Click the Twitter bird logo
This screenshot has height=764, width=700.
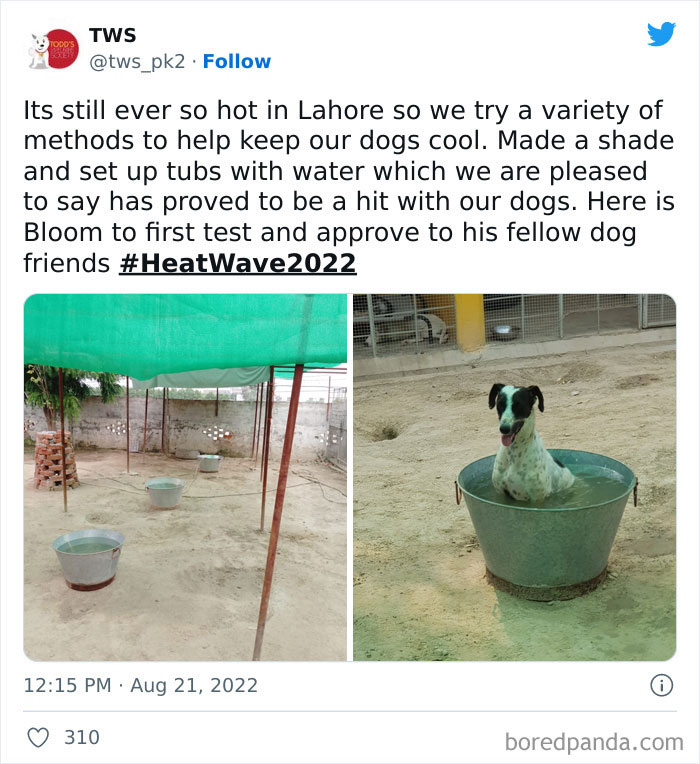[661, 34]
